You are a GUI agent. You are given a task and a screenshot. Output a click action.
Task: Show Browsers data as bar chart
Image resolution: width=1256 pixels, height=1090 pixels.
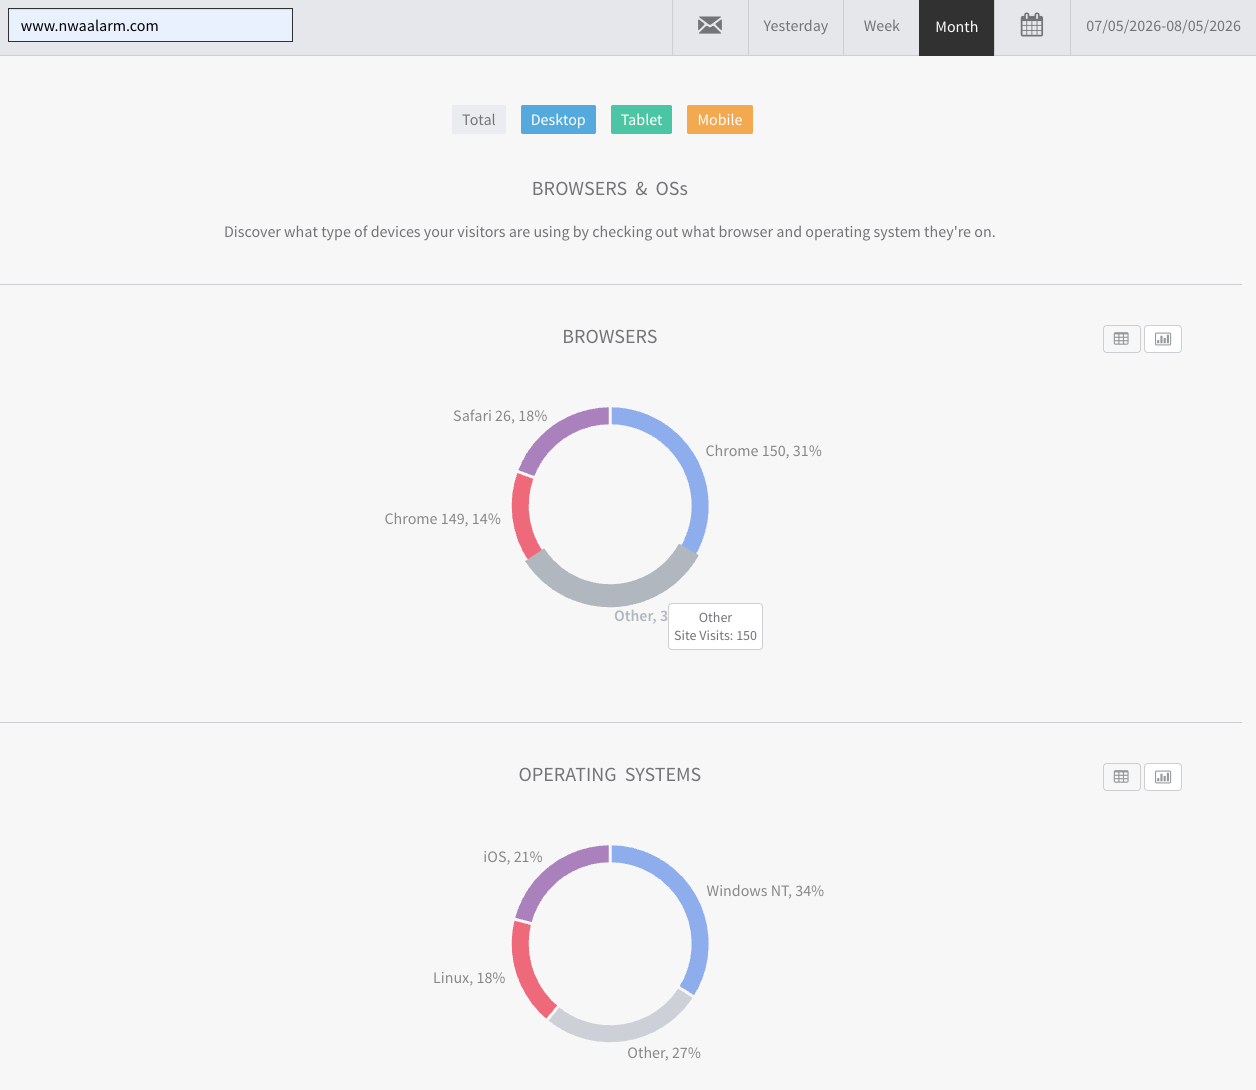(1163, 339)
